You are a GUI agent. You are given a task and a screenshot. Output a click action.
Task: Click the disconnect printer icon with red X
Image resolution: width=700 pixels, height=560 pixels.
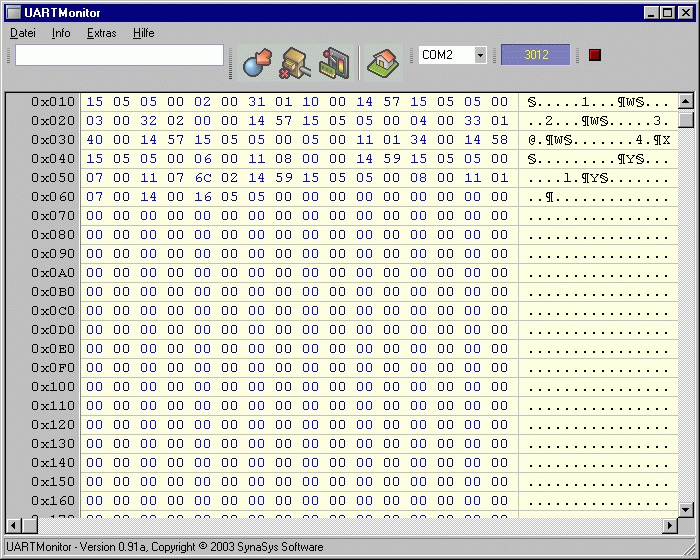pos(295,63)
